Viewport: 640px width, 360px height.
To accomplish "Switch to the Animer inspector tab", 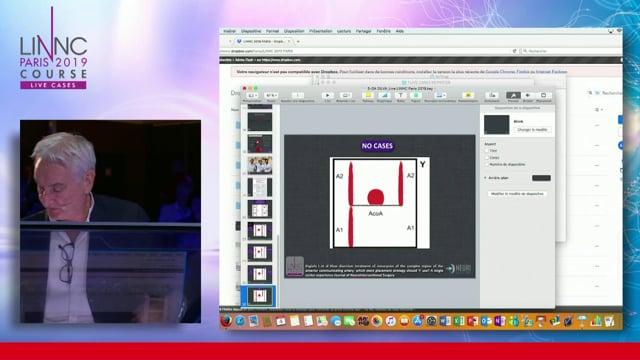I will coord(528,96).
